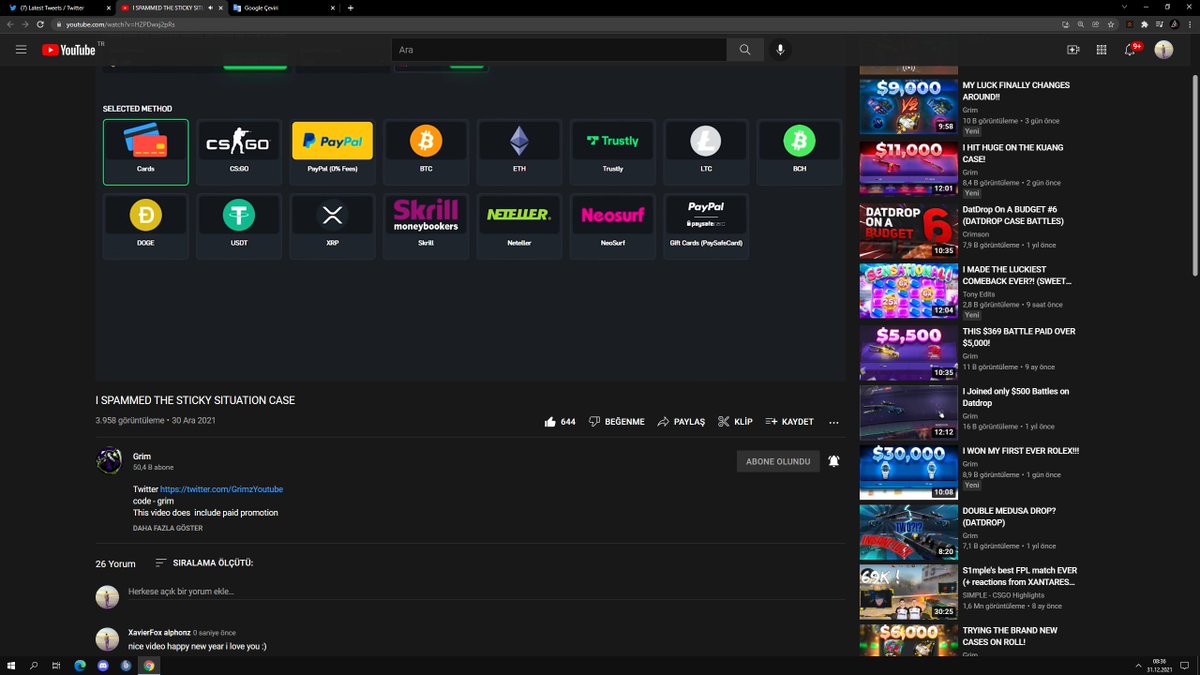Viewport: 1200px width, 675px height.
Task: Open a new Chrome tab with plus
Action: click(x=350, y=7)
